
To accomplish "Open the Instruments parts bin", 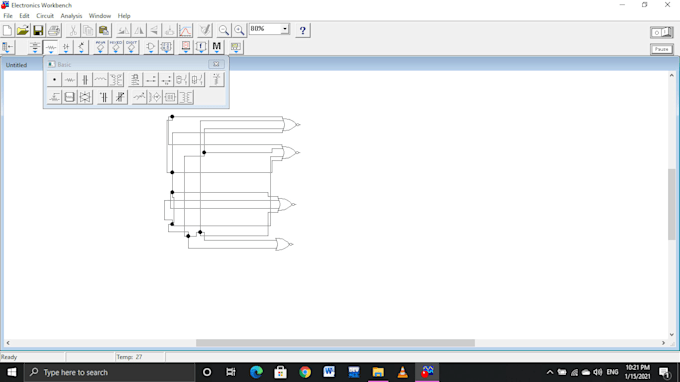I will tap(236, 47).
